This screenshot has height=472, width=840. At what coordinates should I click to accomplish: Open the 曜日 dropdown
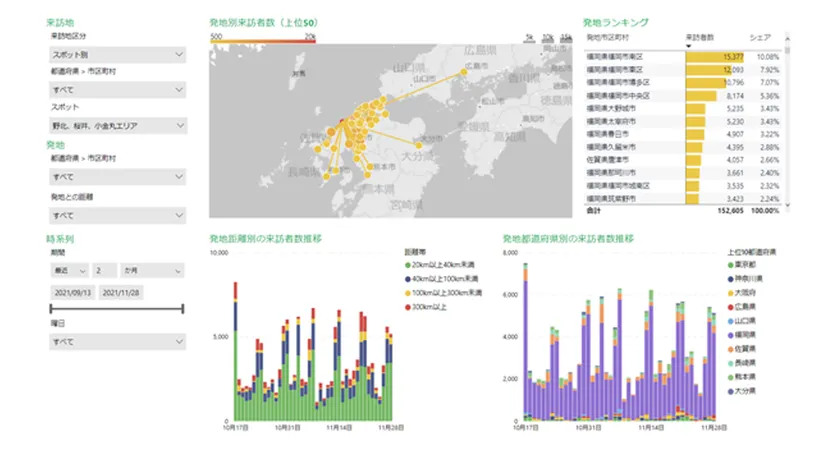(x=117, y=341)
